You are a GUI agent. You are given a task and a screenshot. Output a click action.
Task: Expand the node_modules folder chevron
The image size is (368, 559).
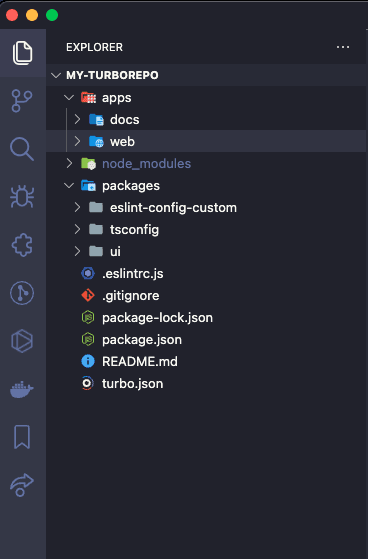(70, 164)
